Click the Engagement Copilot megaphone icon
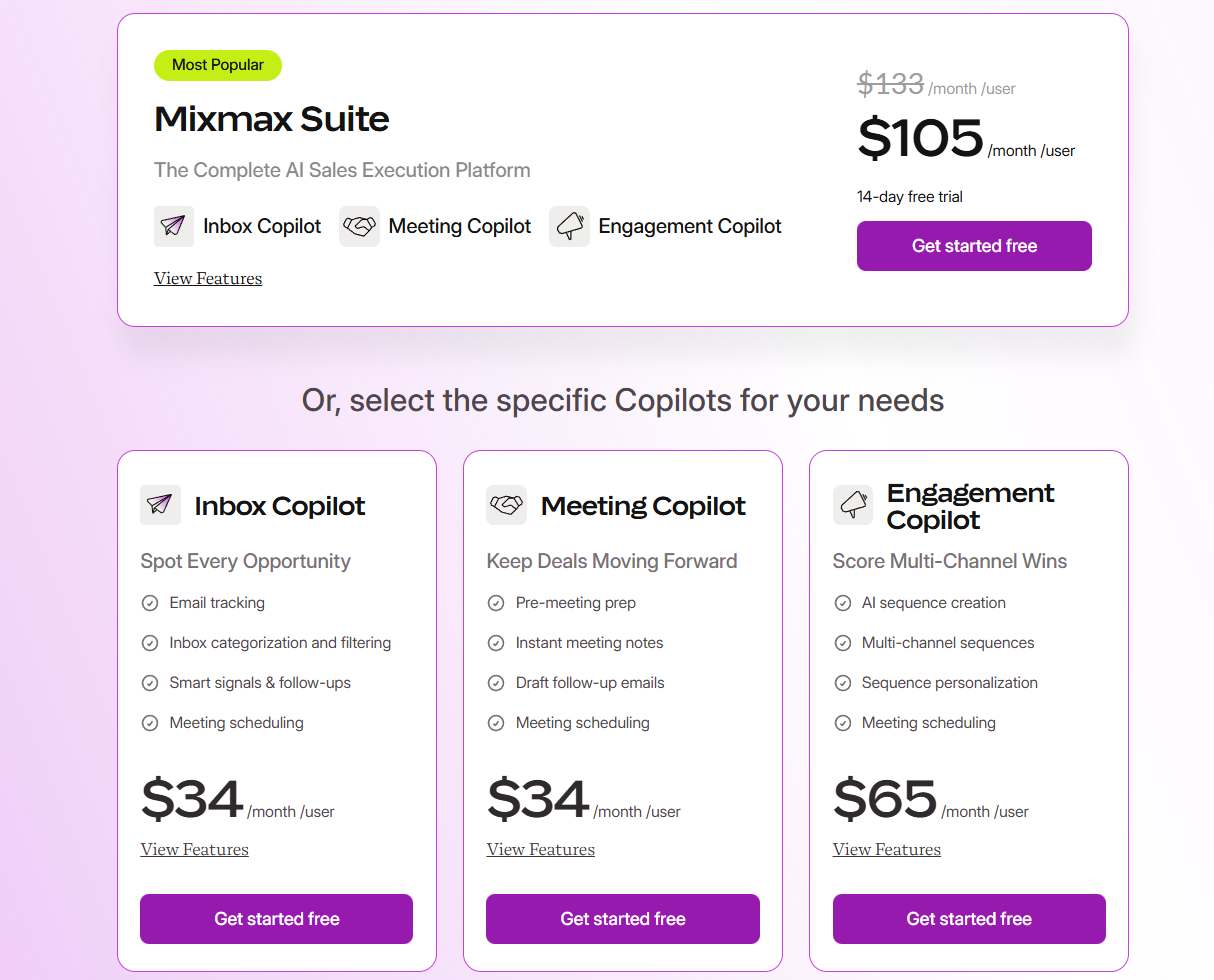 [570, 226]
